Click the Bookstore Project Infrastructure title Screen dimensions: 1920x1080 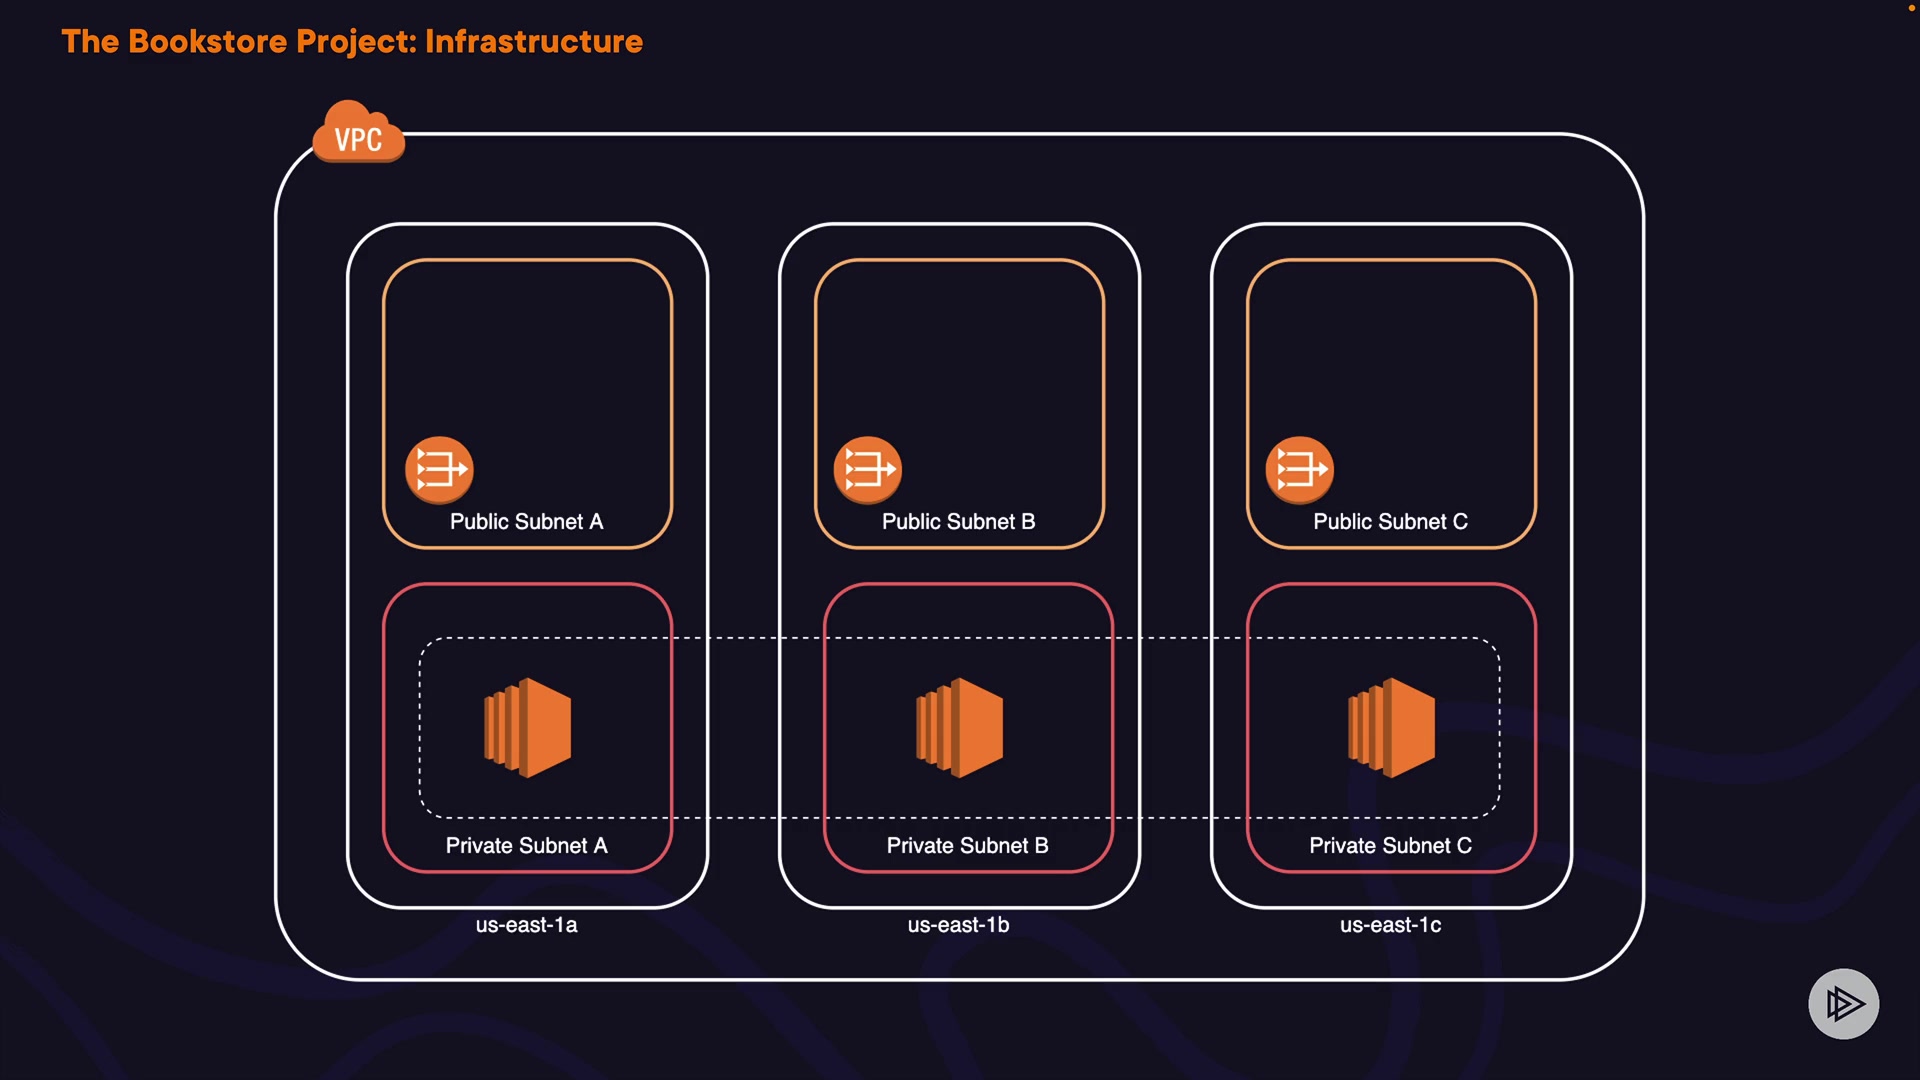(x=352, y=42)
